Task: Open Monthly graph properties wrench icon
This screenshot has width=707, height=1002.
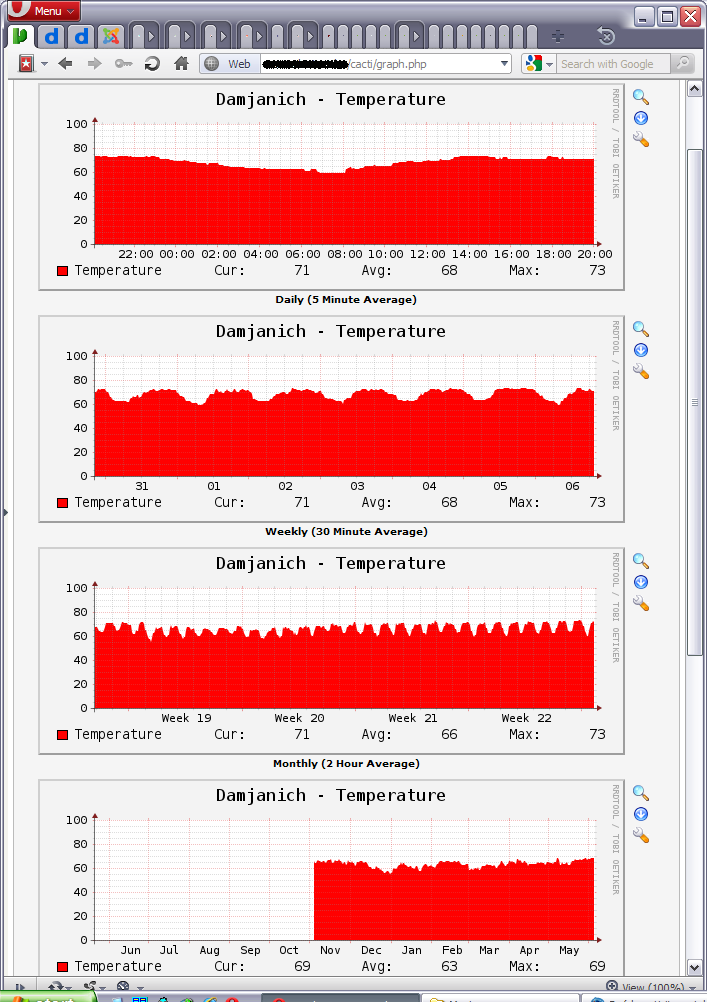Action: [x=641, y=603]
